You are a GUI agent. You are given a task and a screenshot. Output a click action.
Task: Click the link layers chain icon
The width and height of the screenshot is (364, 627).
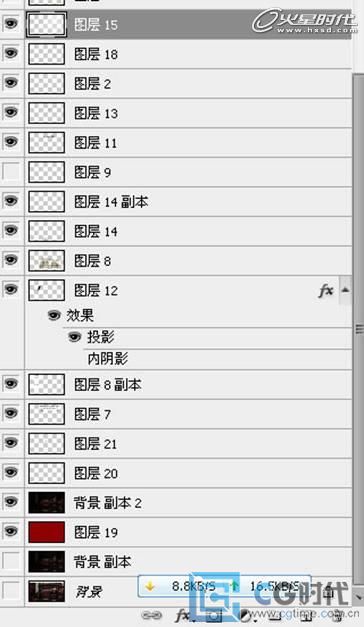pyautogui.click(x=152, y=615)
